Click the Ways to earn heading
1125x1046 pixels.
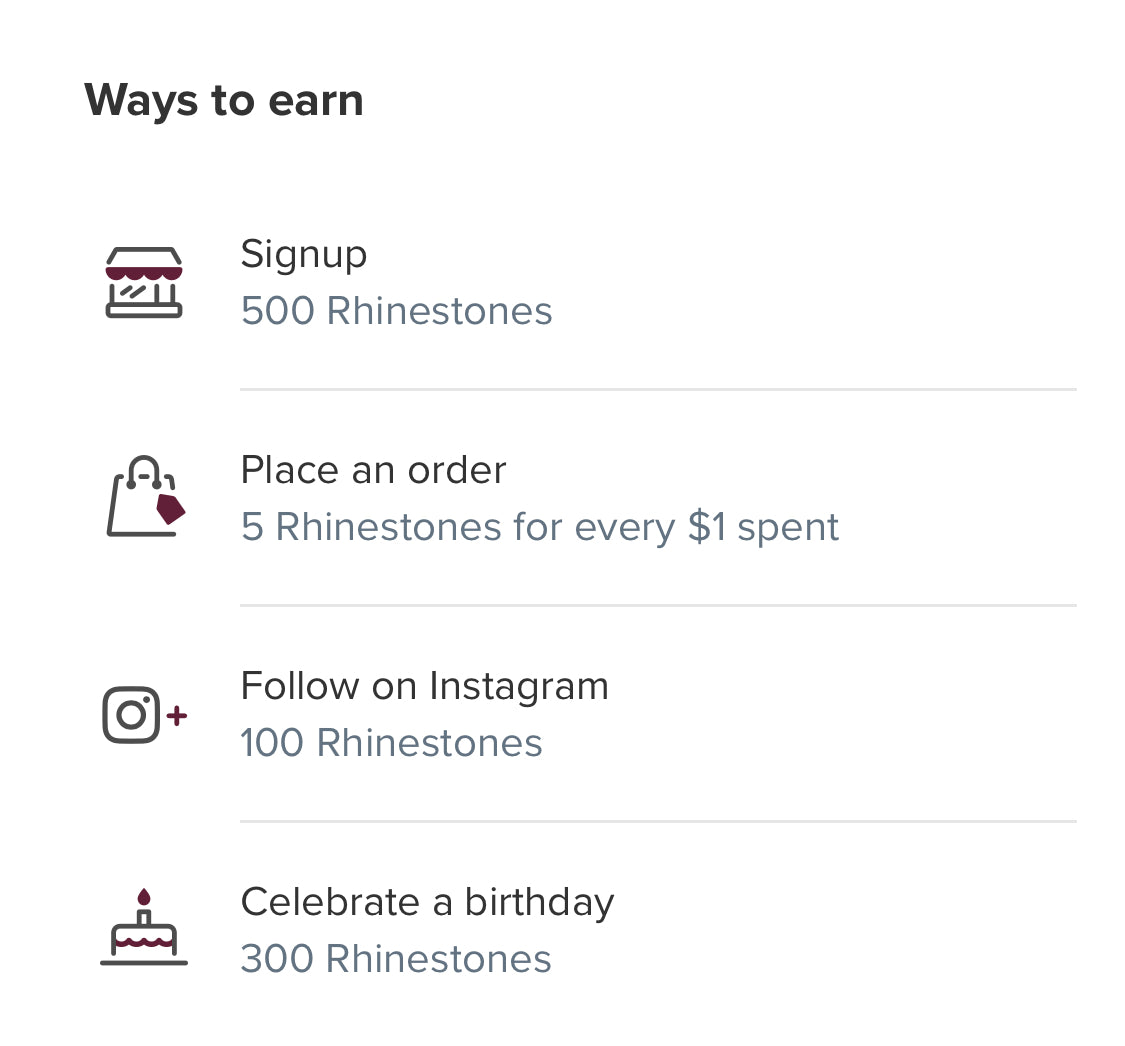[x=224, y=100]
